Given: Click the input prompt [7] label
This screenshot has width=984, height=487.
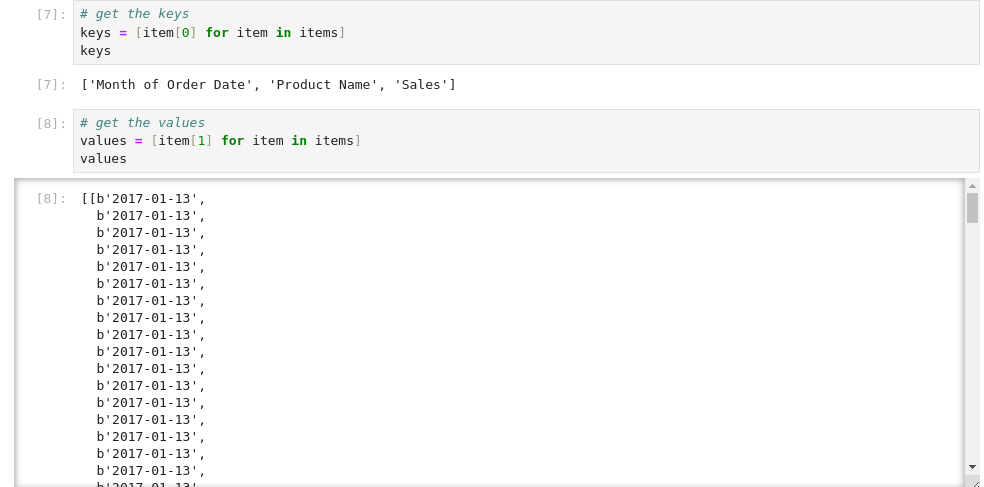Looking at the screenshot, I should click(x=51, y=15).
